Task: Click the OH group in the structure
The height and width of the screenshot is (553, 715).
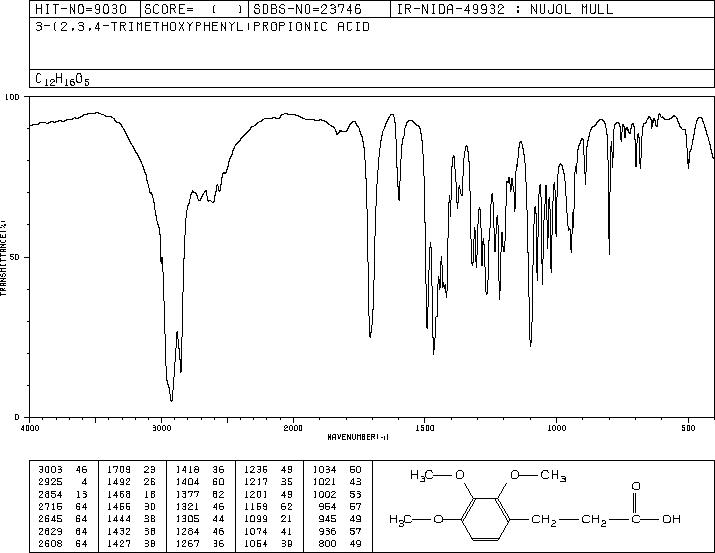Action: pos(672,519)
